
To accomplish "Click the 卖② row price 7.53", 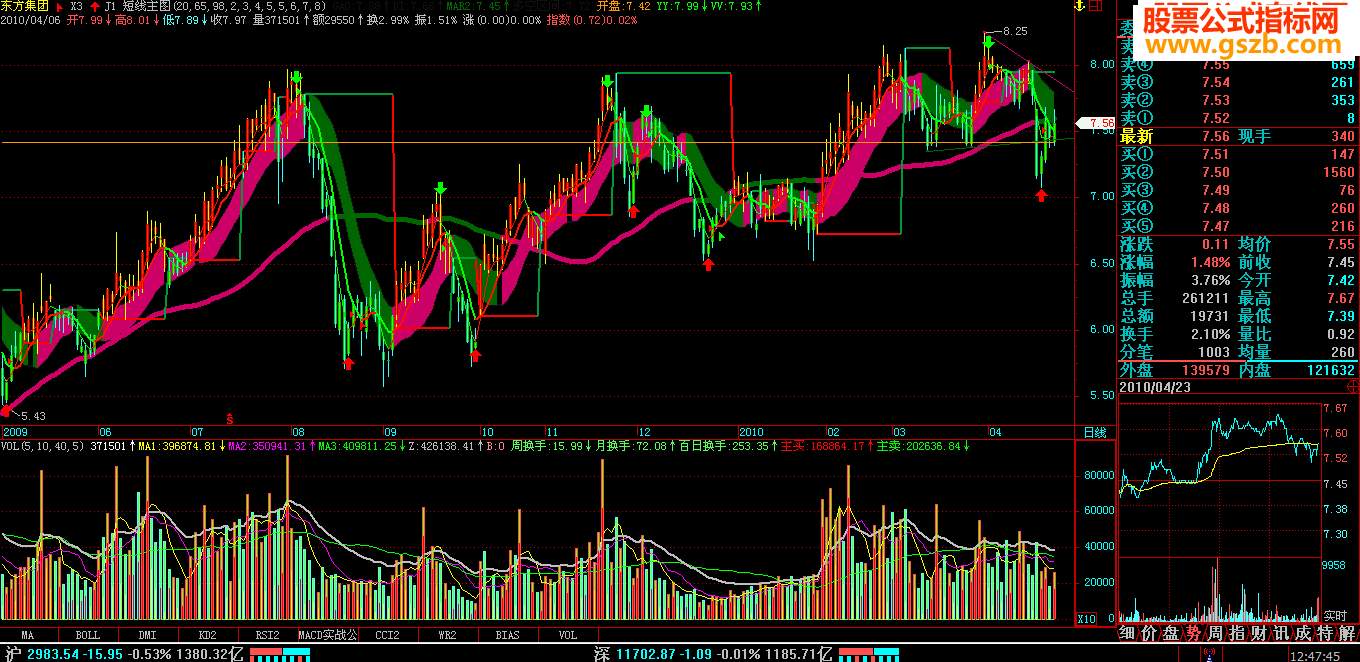I will 1216,101.
